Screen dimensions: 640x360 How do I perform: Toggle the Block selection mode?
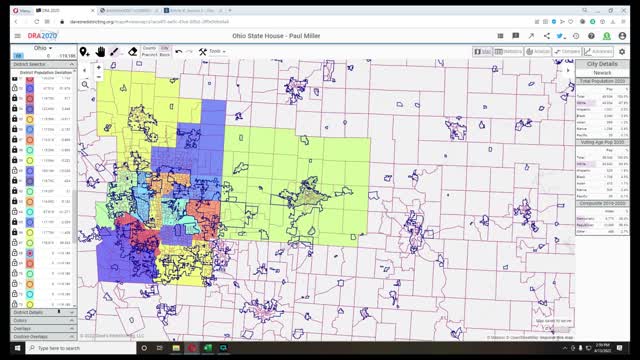[x=164, y=54]
